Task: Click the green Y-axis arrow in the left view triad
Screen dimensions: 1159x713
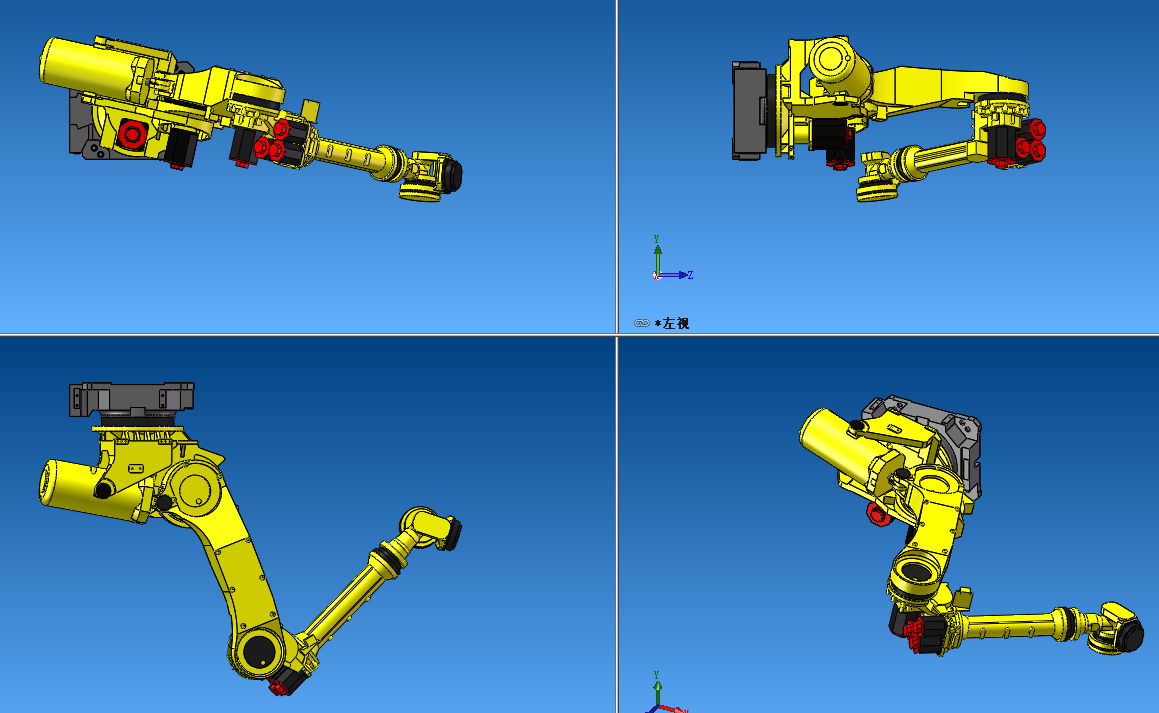Action: click(x=658, y=252)
